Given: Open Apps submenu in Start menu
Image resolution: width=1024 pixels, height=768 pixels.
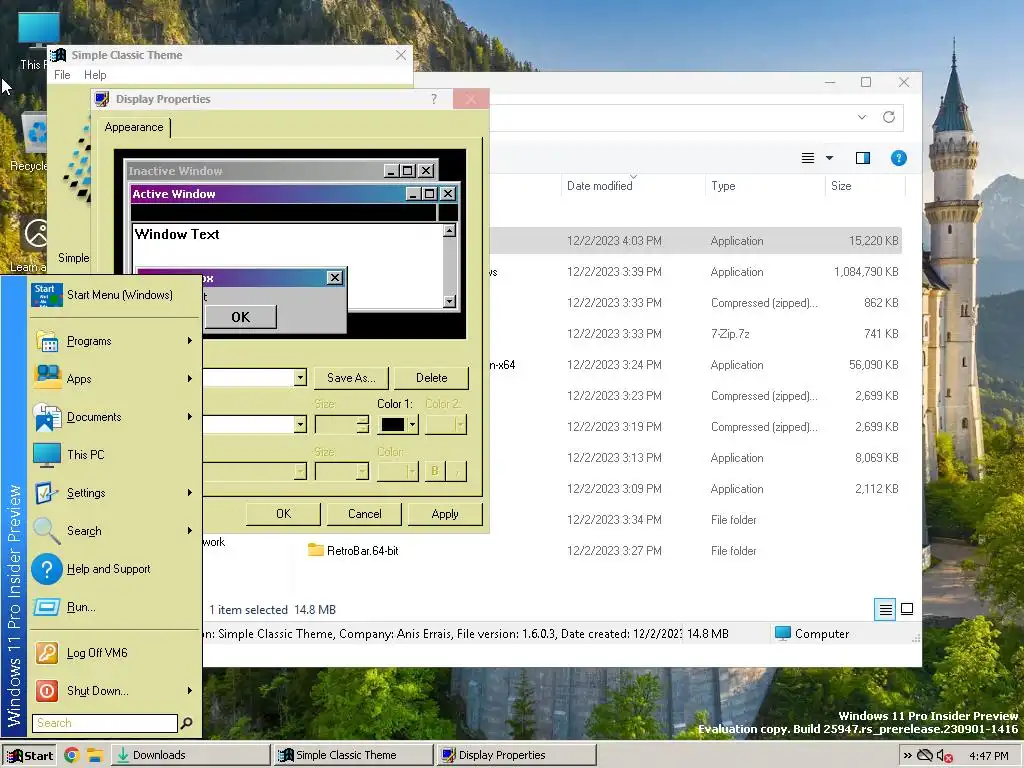Looking at the screenshot, I should 114,379.
